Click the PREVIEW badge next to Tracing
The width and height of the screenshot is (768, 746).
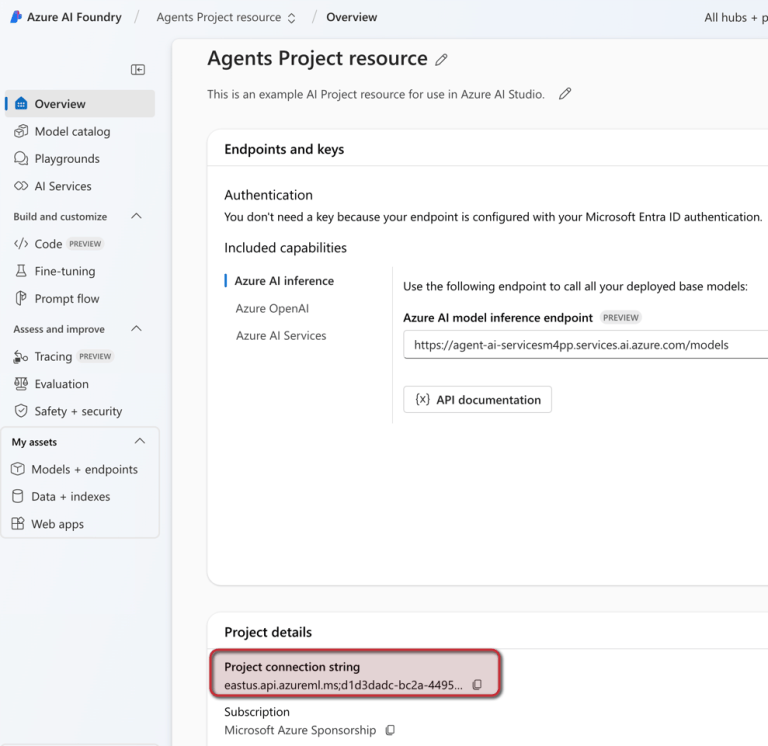[95, 356]
